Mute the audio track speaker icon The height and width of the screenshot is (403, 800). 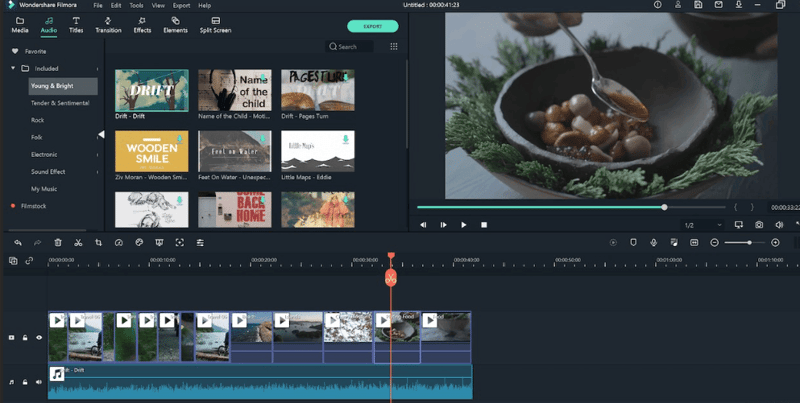(39, 381)
